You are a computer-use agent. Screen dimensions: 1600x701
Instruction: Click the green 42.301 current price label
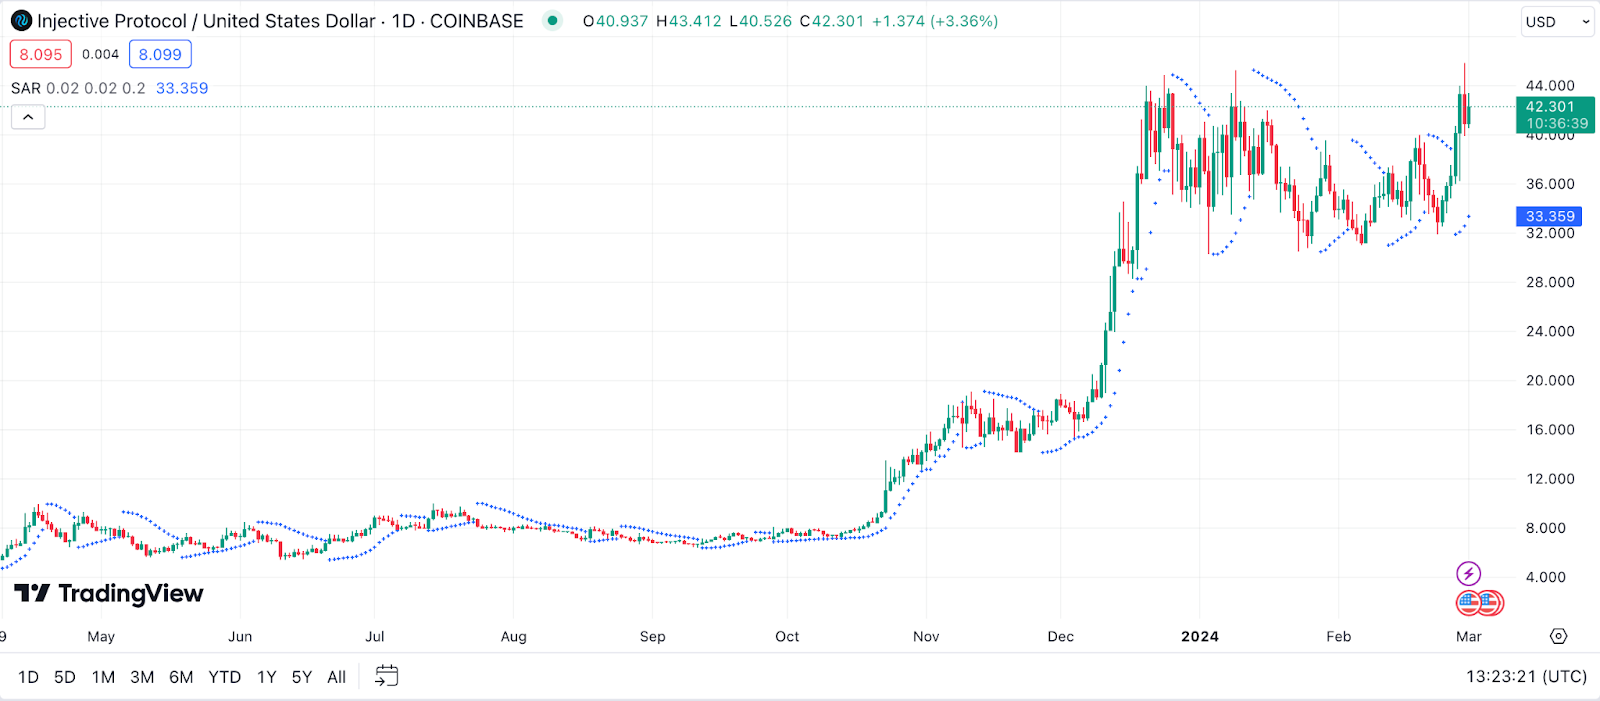click(1555, 115)
